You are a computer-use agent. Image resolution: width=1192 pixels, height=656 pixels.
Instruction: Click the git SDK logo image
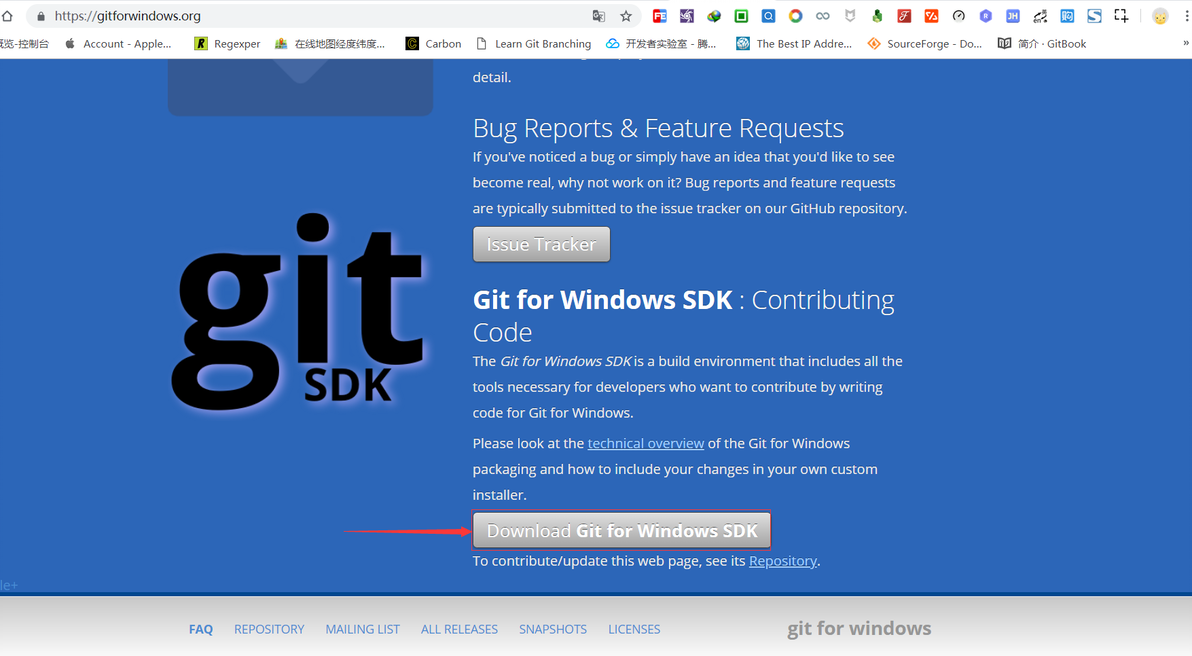298,312
